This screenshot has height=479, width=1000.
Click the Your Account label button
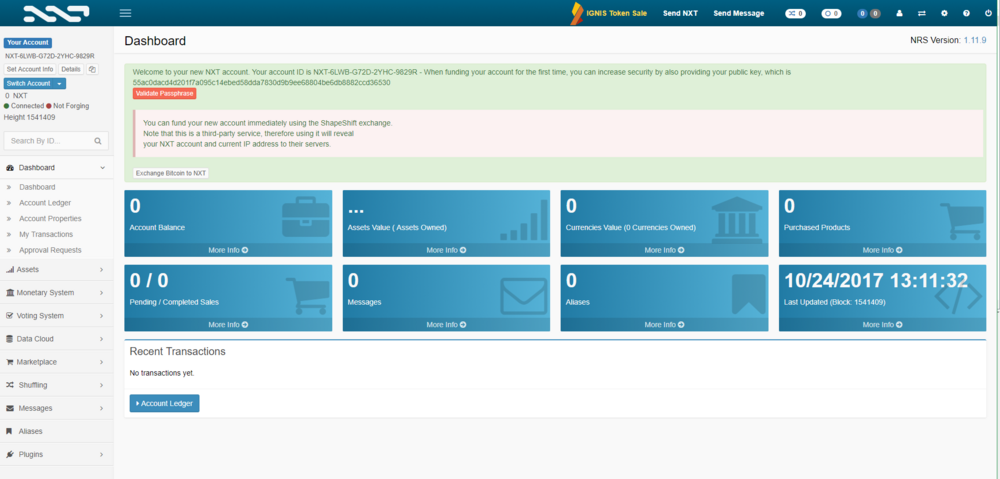(28, 43)
